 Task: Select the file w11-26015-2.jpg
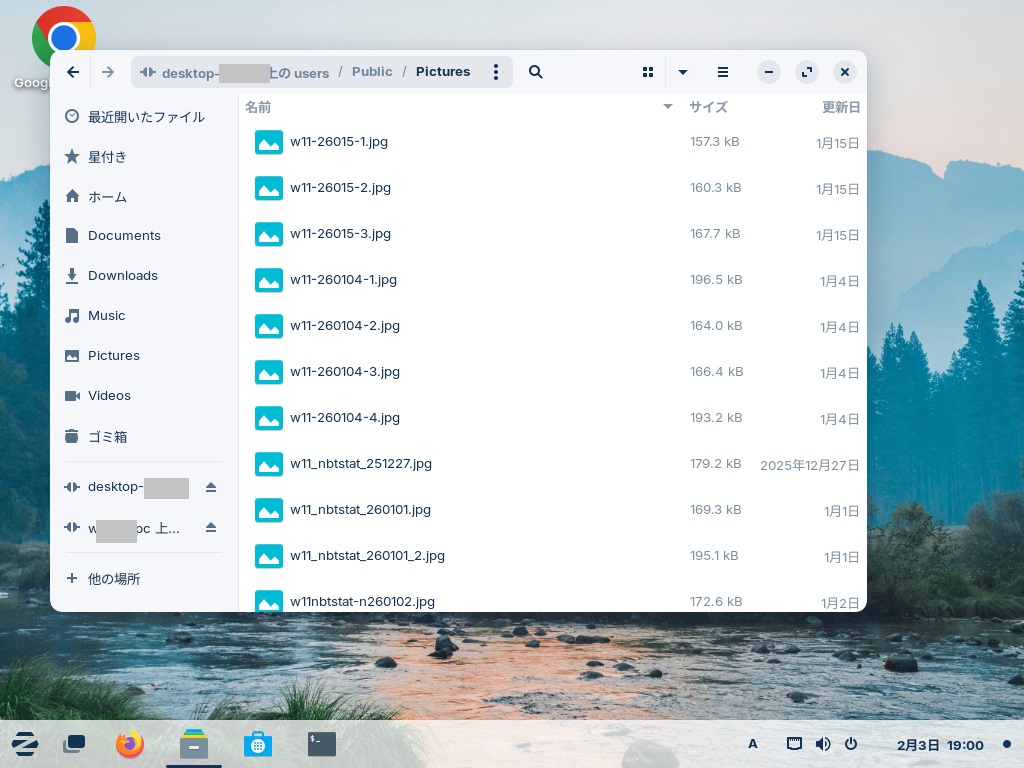coord(340,188)
